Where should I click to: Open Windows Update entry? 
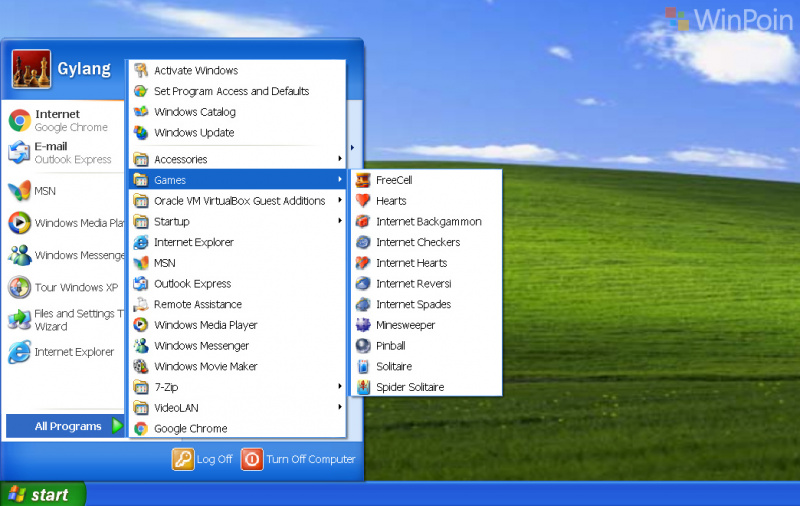coord(237,133)
